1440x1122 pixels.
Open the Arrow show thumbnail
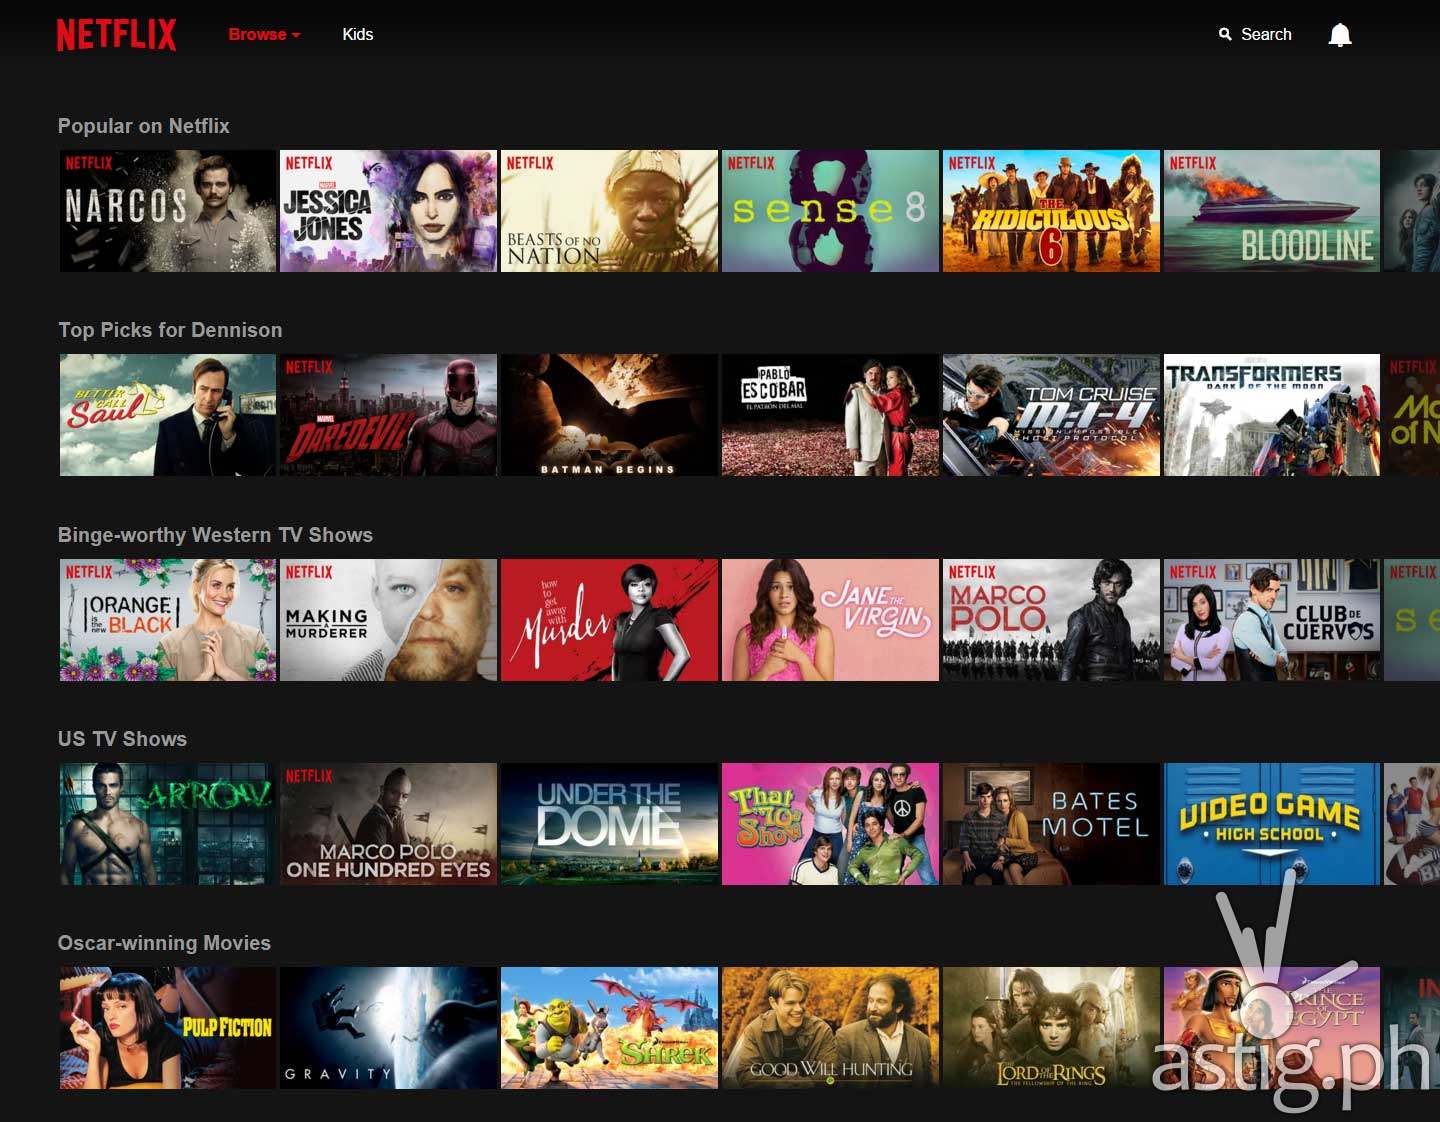click(x=168, y=824)
